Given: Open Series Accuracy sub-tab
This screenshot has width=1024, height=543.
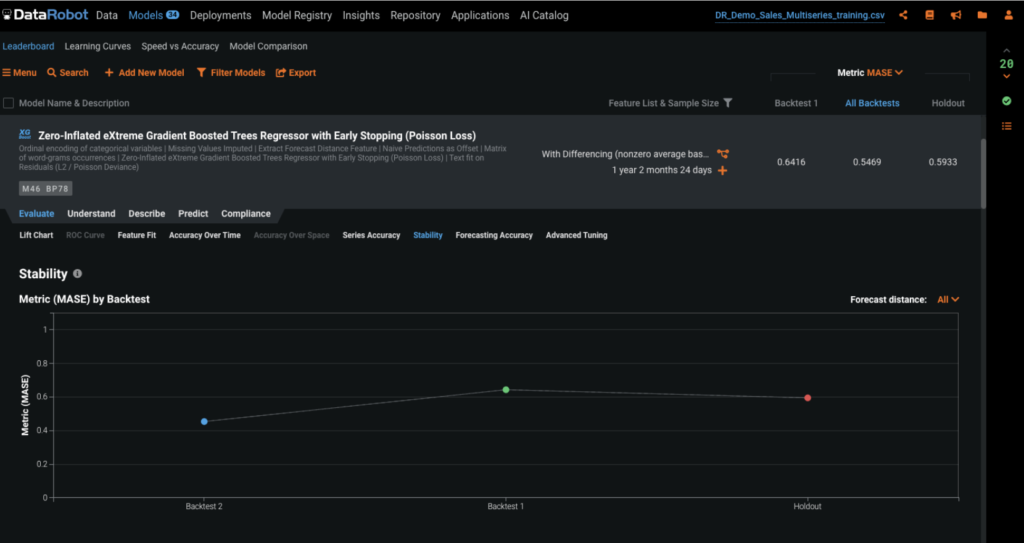Looking at the screenshot, I should point(371,235).
